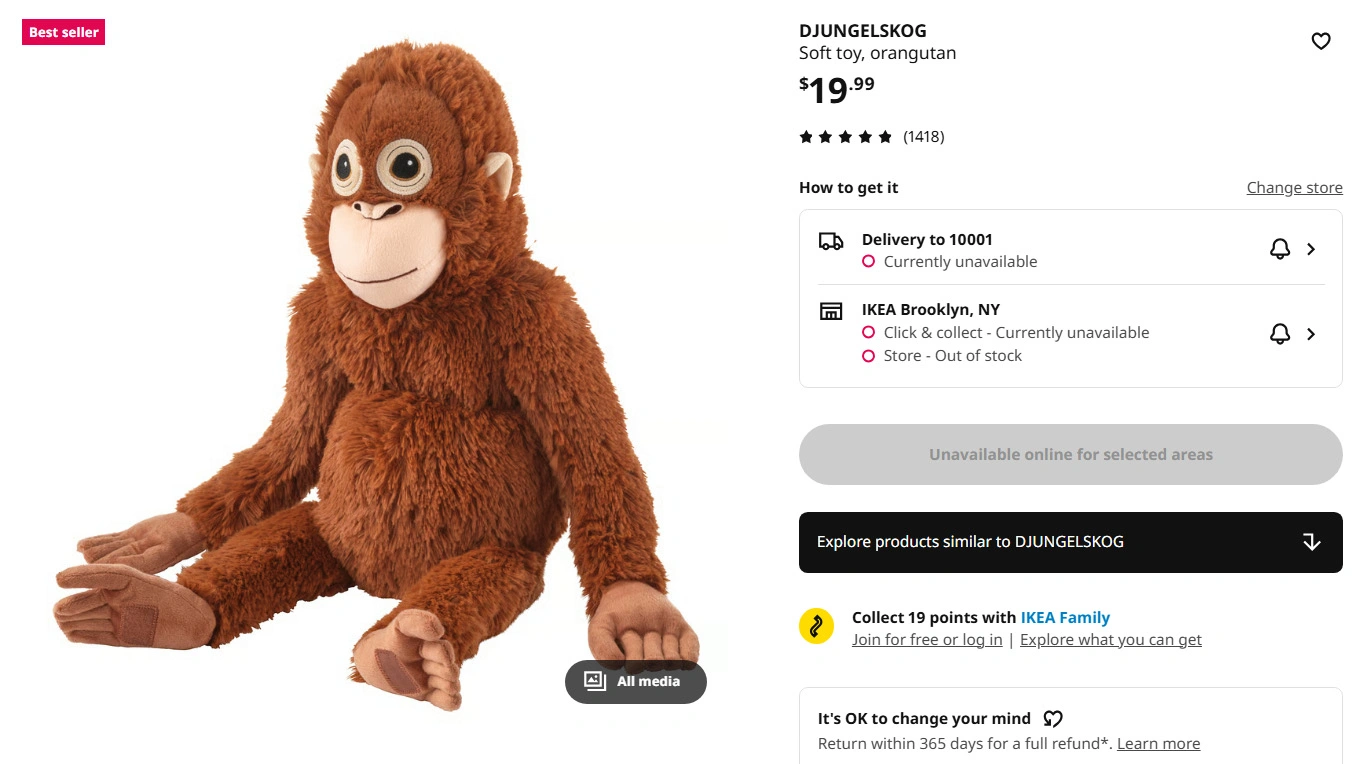This screenshot has width=1367, height=764.
Task: Click the yellow IKEA Family points icon
Action: (816, 627)
